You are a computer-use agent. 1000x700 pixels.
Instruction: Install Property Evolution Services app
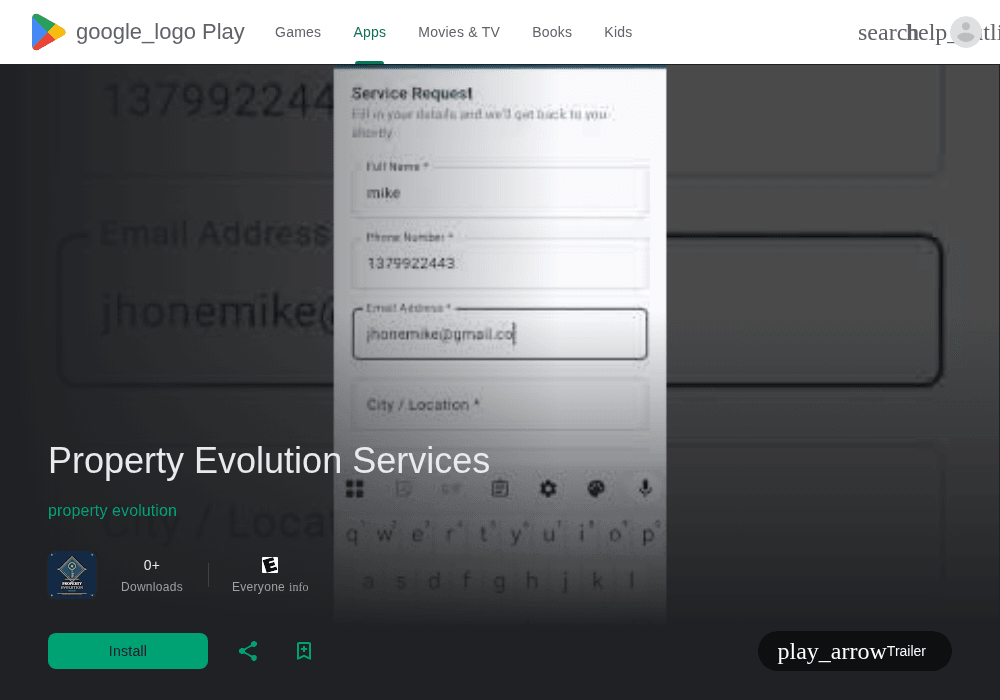click(x=128, y=651)
